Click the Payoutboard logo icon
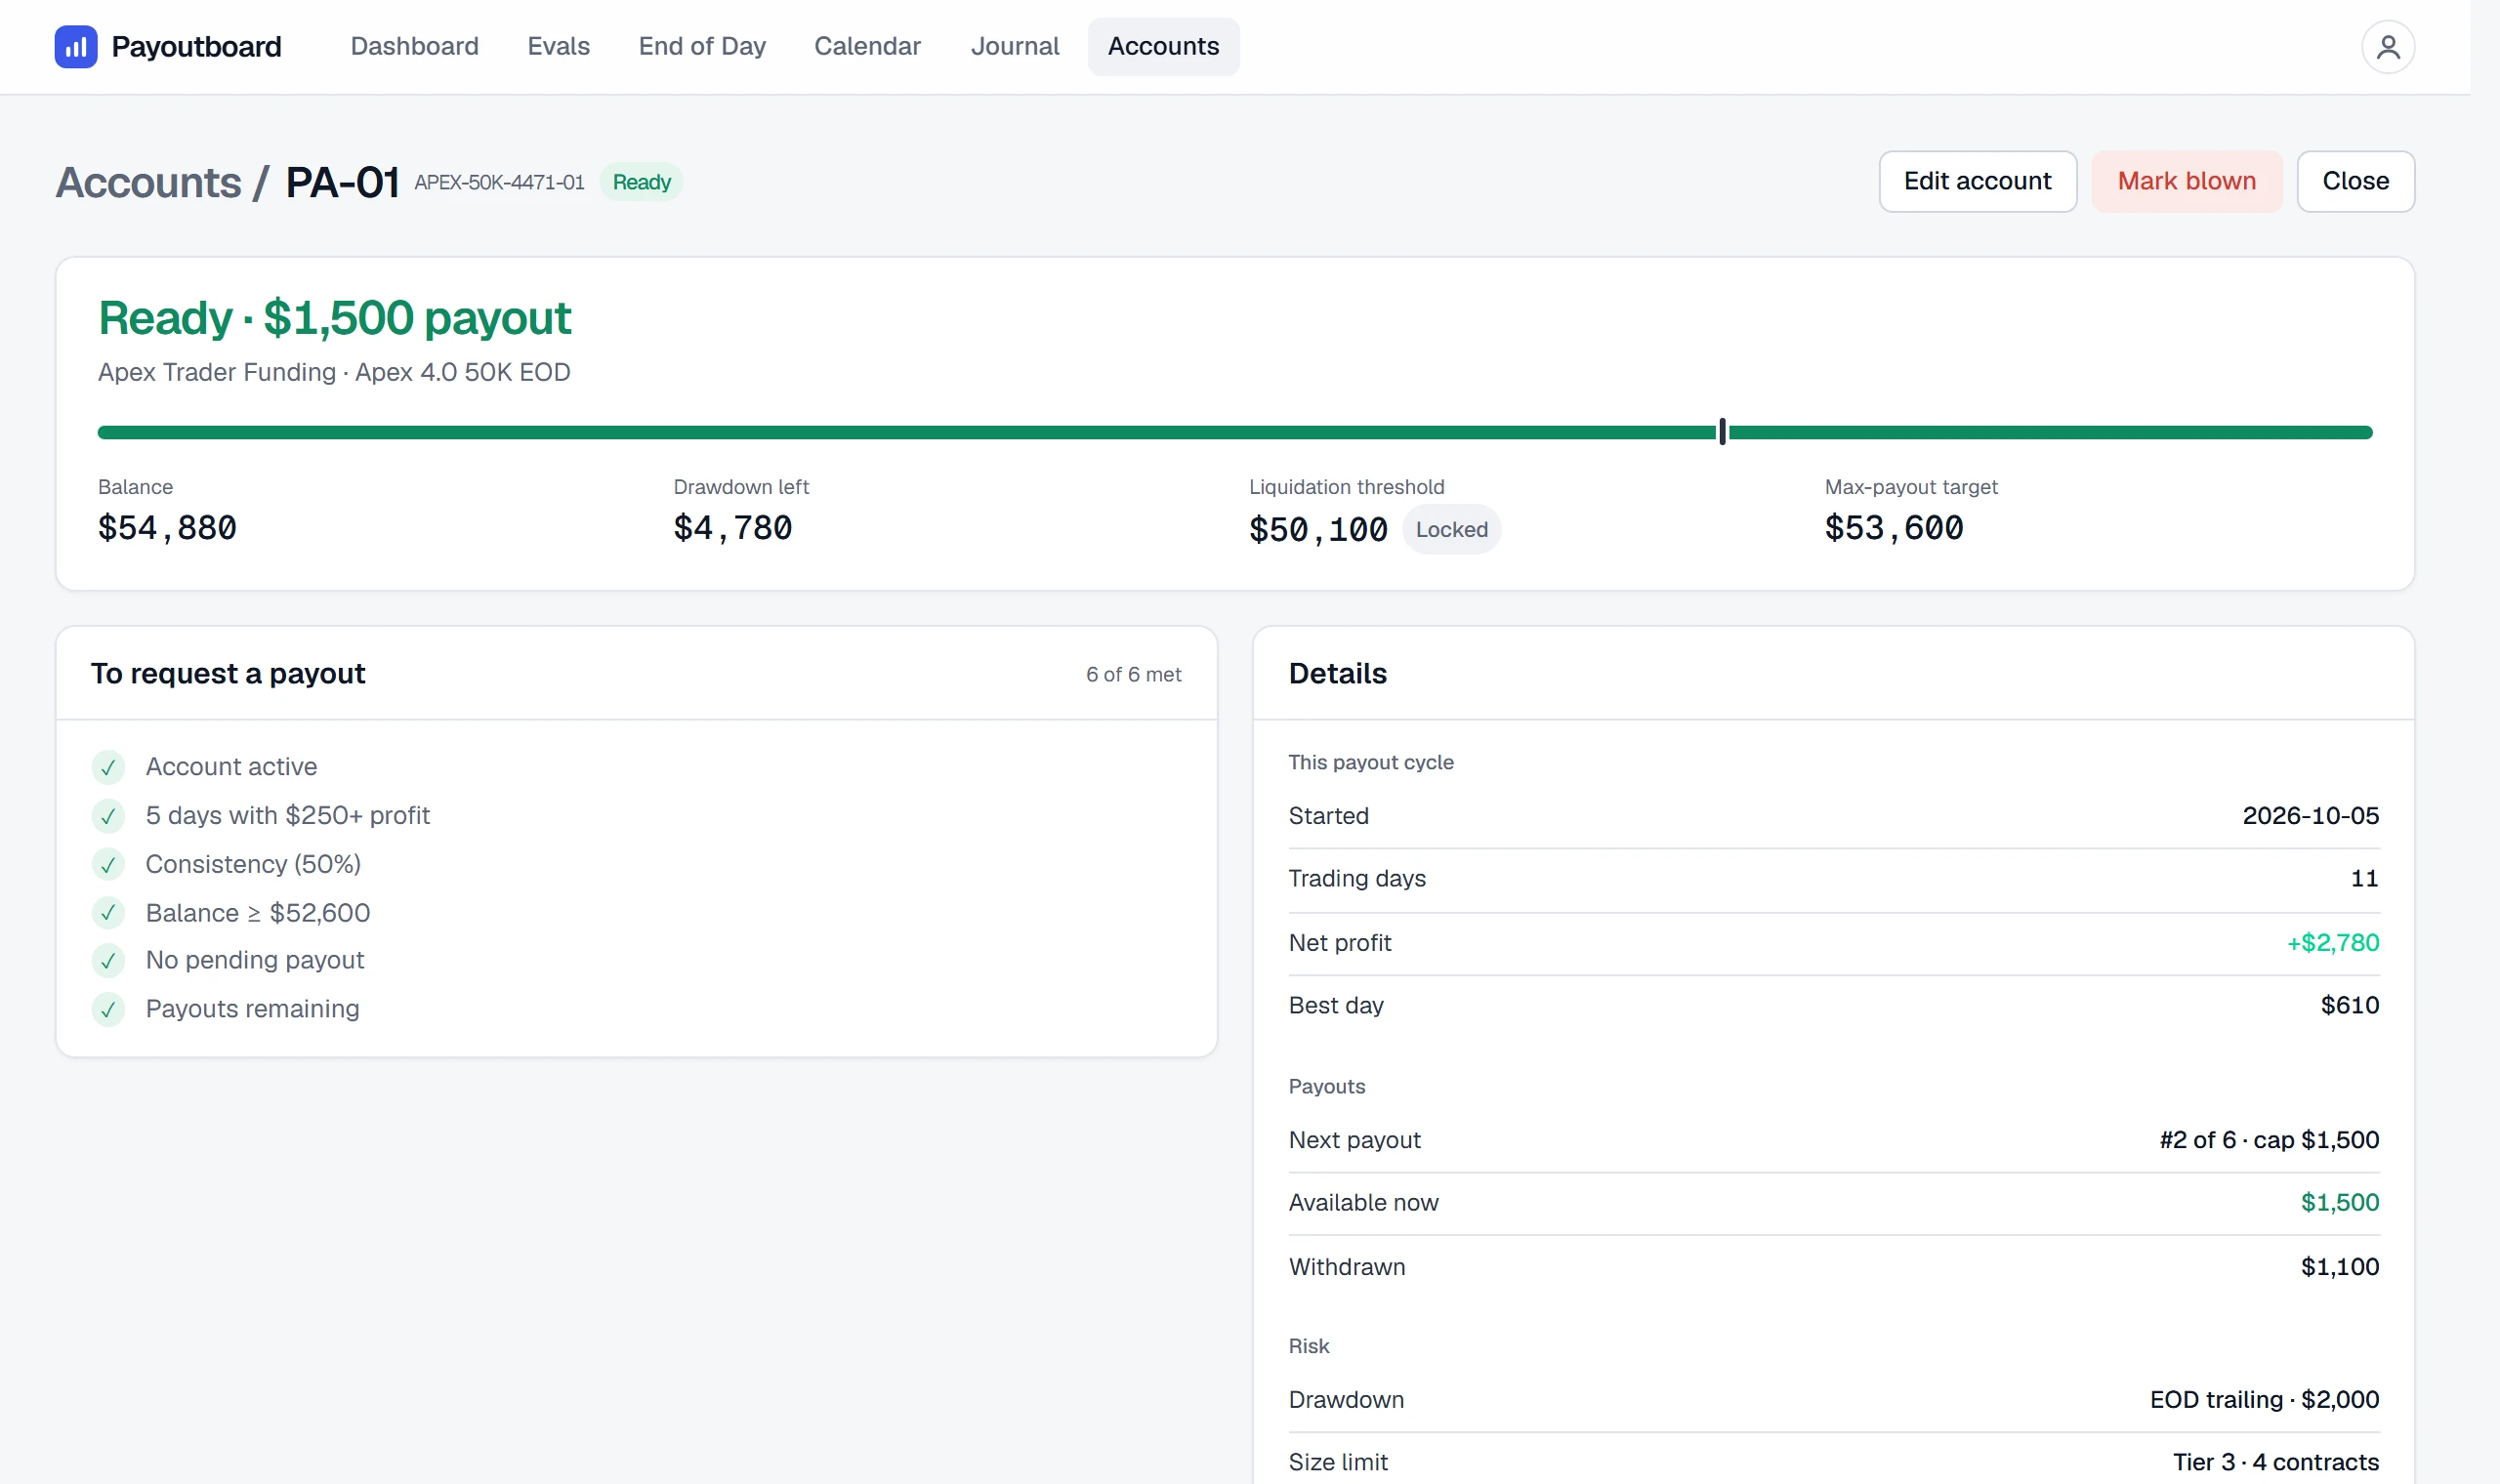The height and width of the screenshot is (1484, 2500). pos(76,47)
